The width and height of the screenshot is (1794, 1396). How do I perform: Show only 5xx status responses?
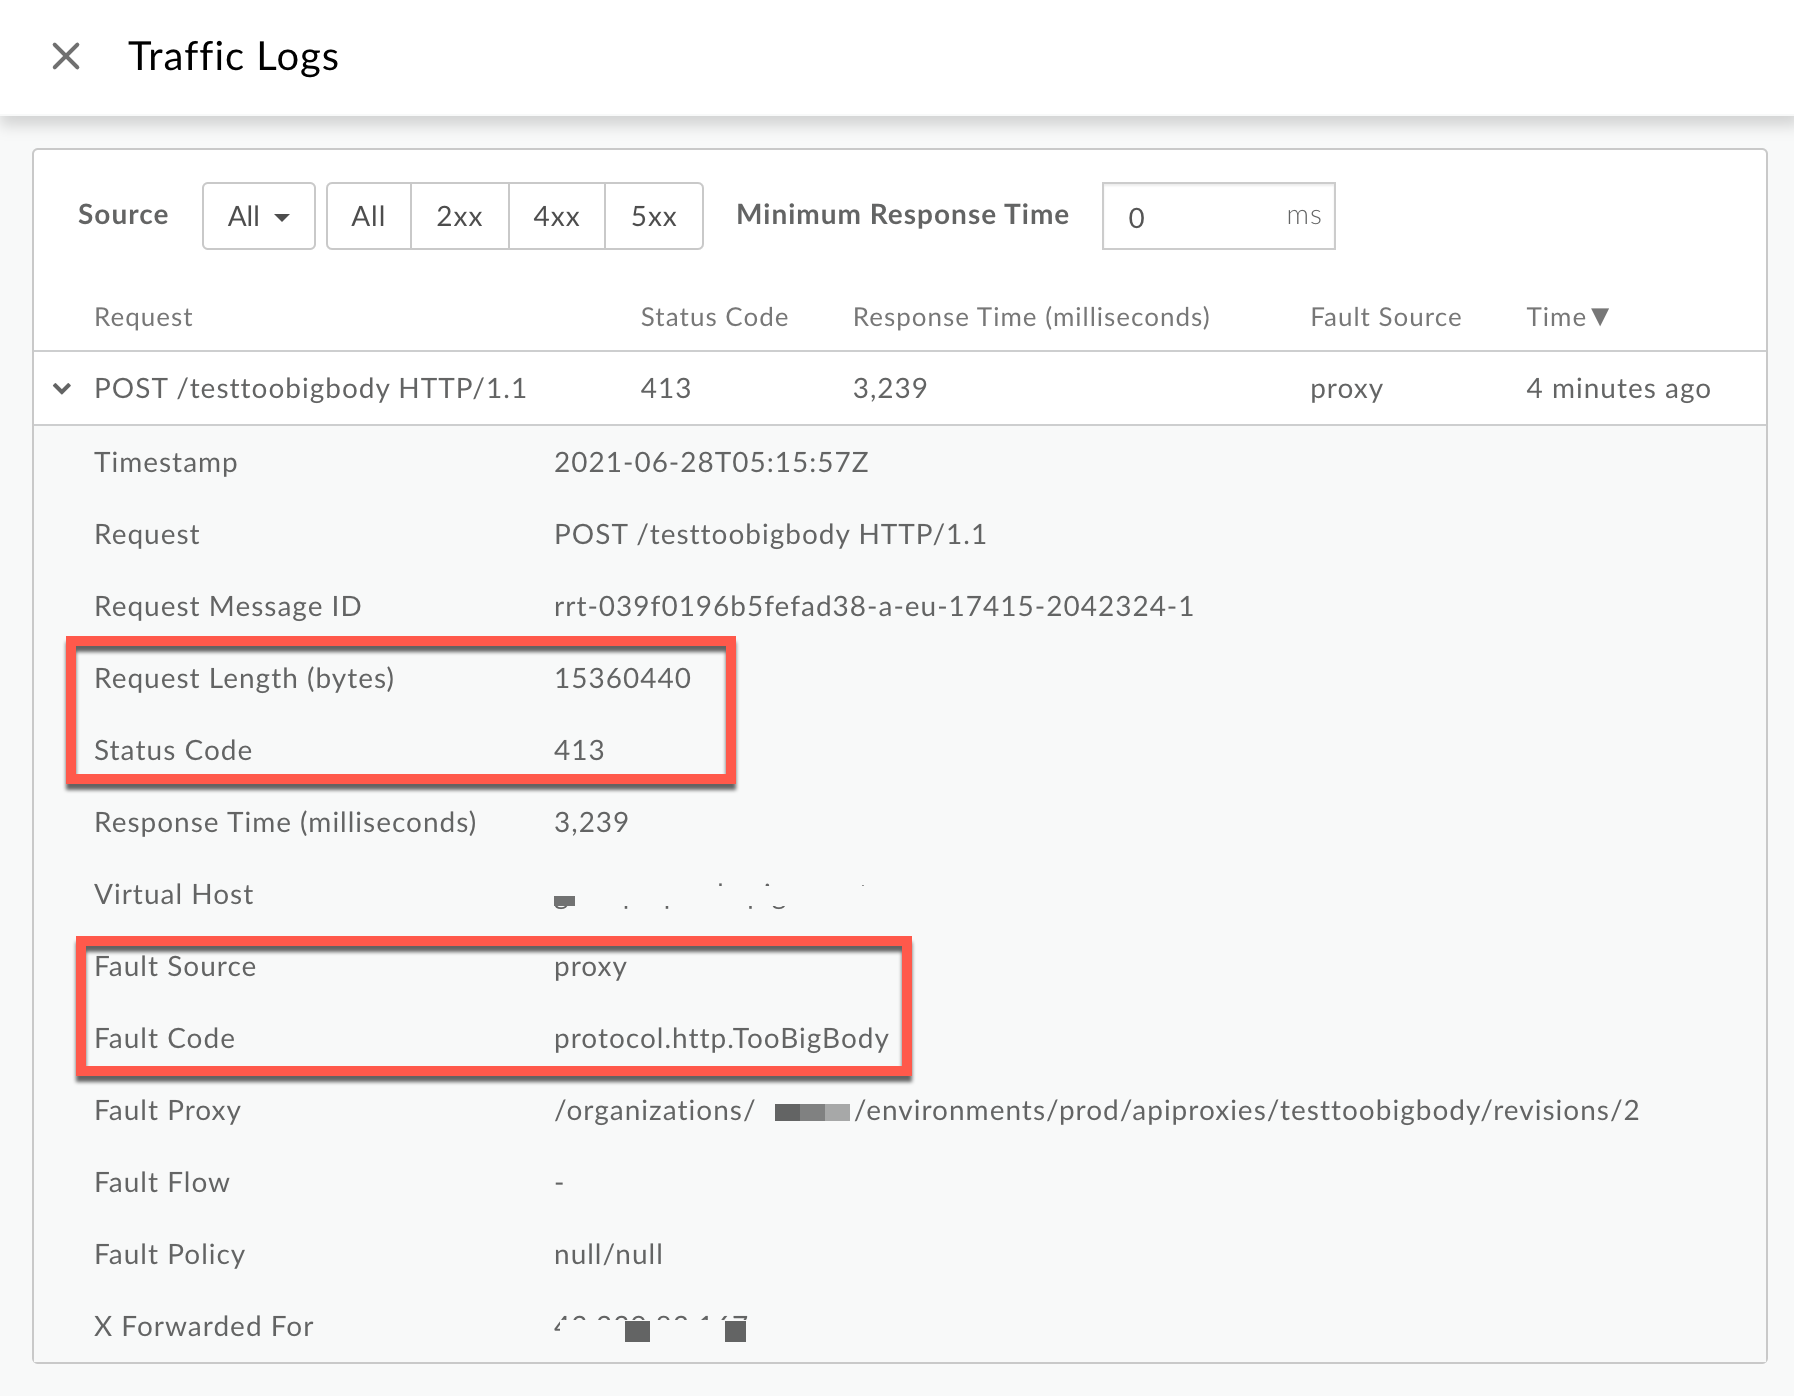[x=653, y=216]
